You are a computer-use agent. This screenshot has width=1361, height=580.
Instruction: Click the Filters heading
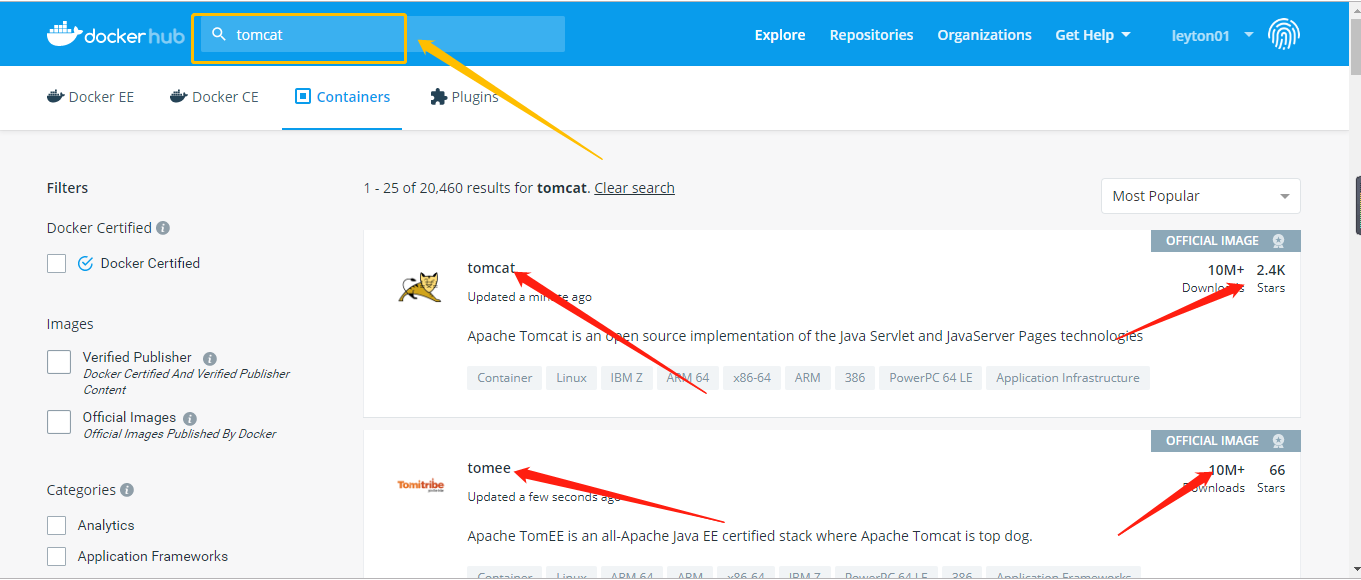click(67, 188)
